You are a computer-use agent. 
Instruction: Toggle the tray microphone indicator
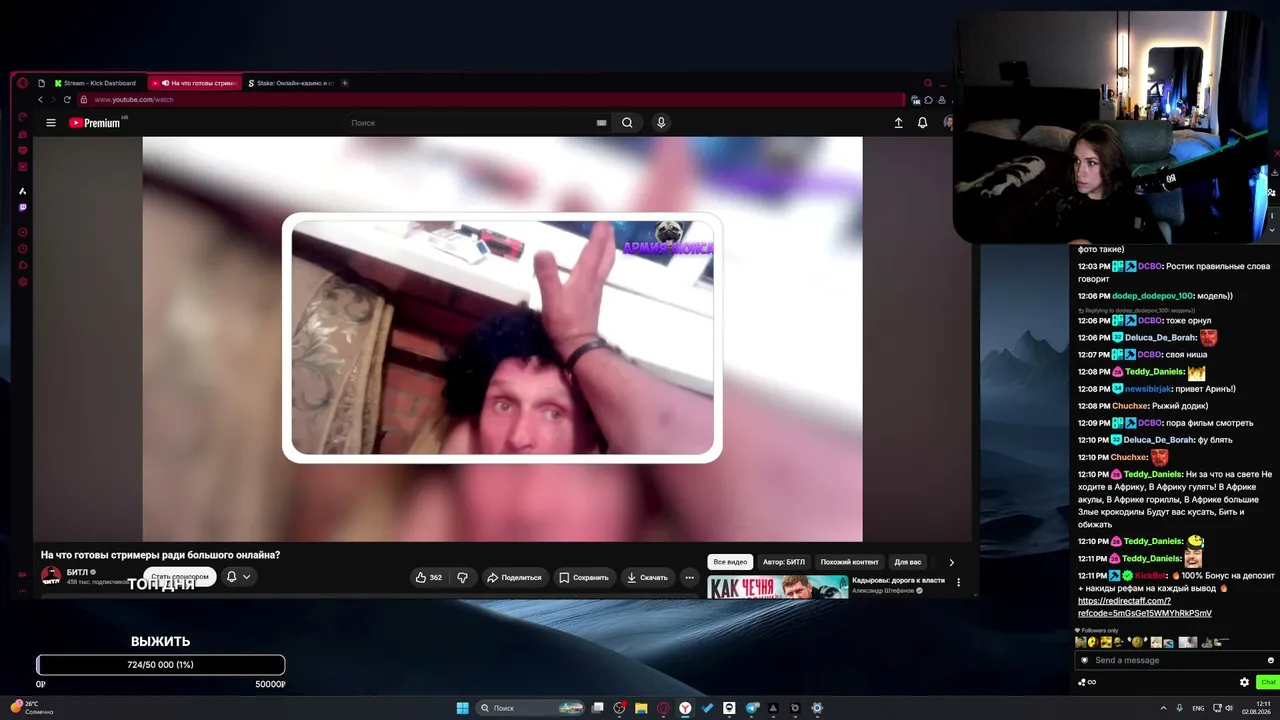[x=1179, y=708]
